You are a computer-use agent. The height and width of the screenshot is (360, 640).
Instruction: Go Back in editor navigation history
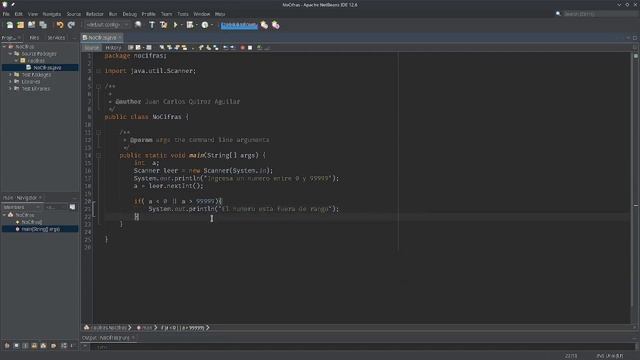[x=138, y=48]
